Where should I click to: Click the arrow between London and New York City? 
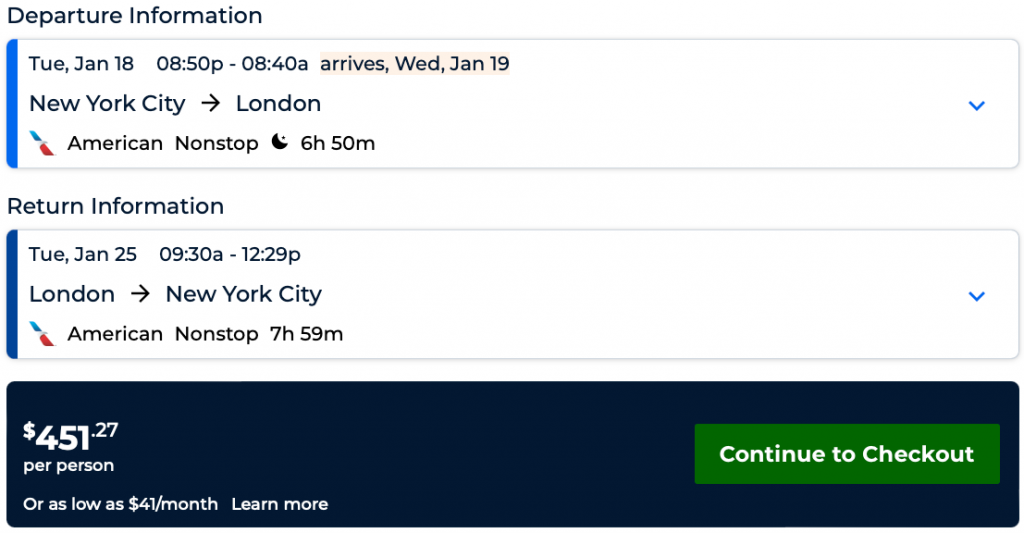140,294
